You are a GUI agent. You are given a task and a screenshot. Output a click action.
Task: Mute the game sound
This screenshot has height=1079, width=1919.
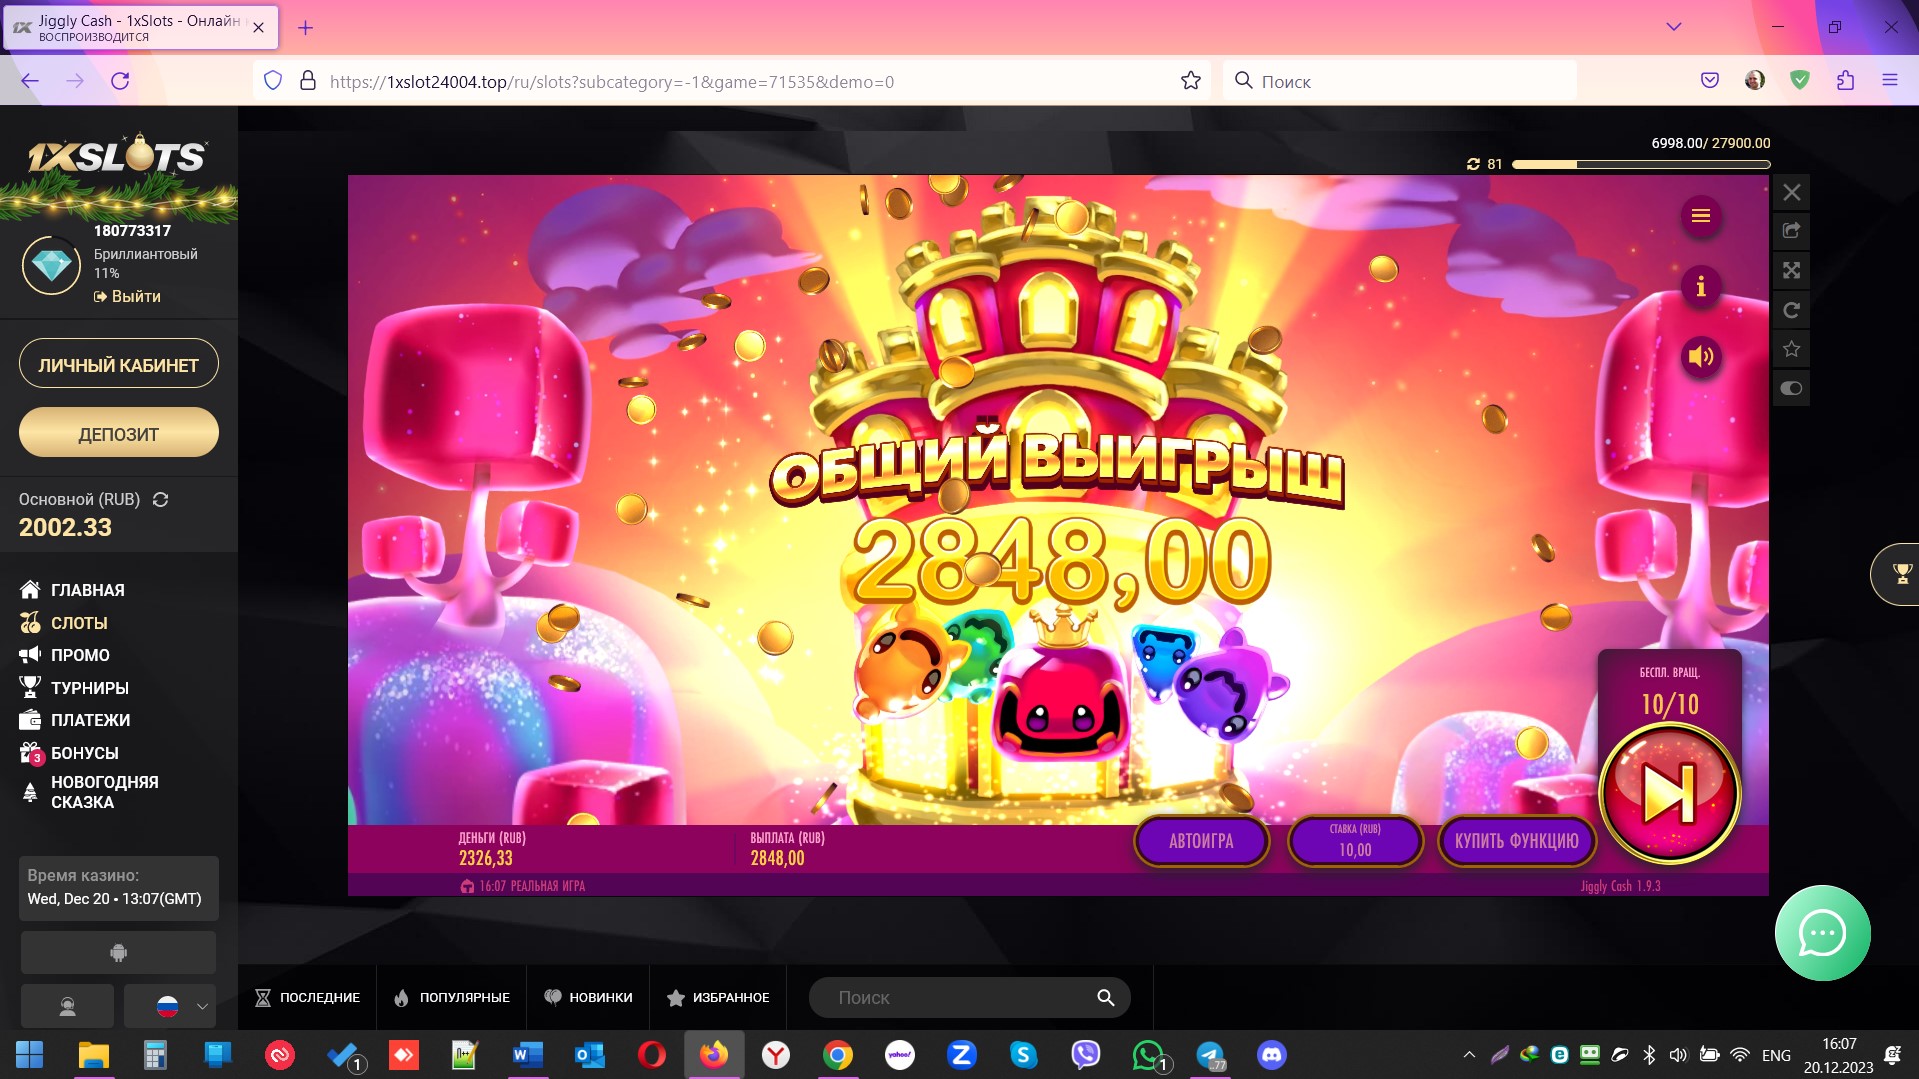click(1700, 357)
